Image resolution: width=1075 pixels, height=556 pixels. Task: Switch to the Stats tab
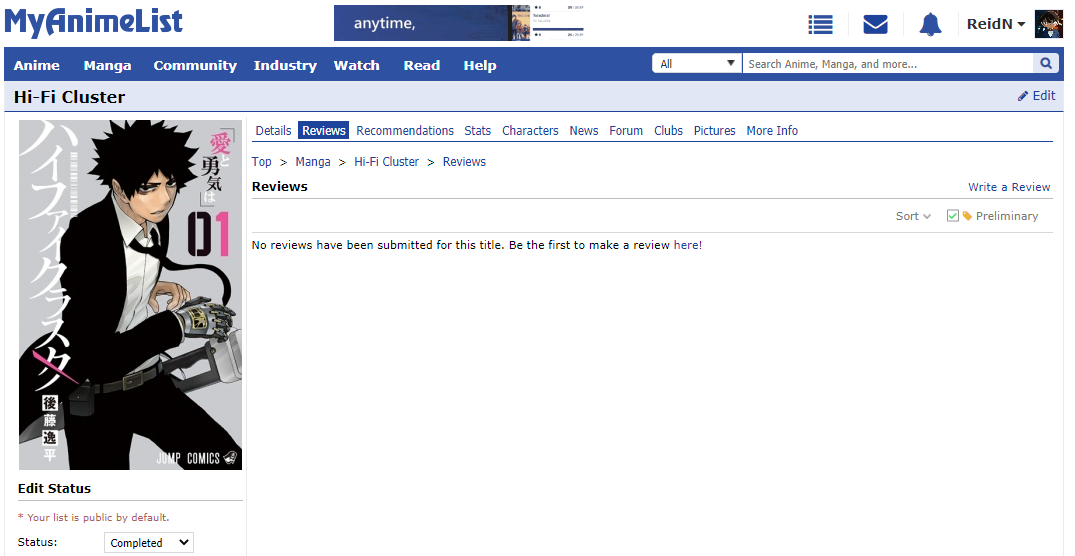(478, 130)
